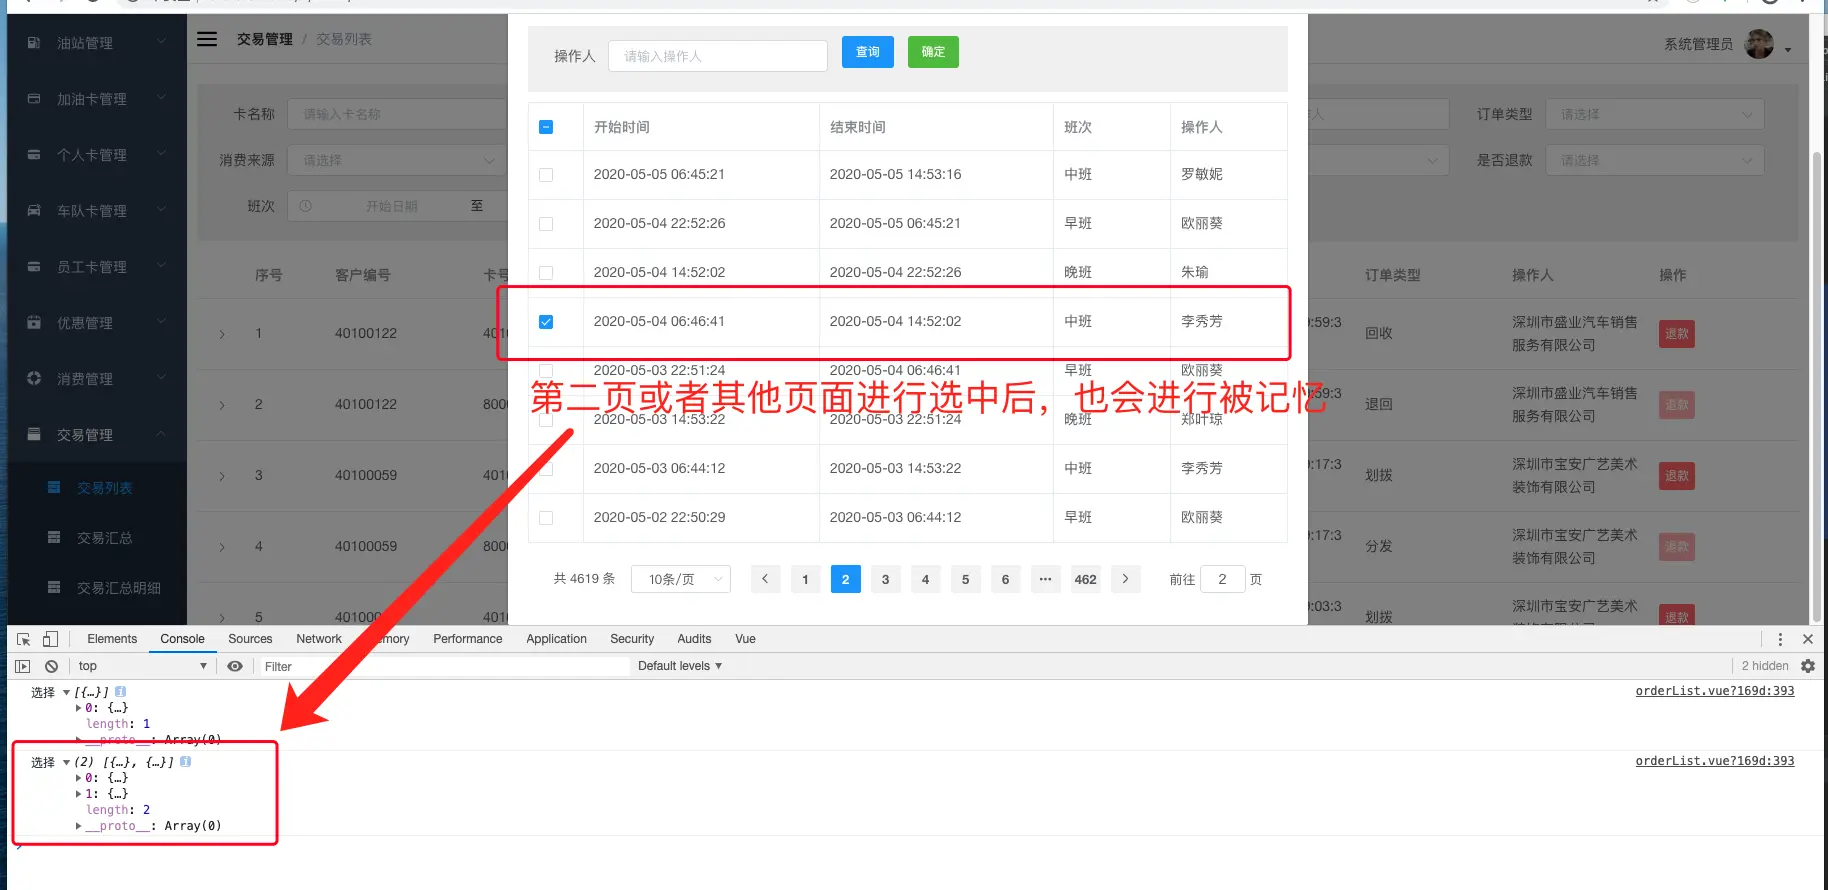Click the 个人卡管理 sidebar icon
This screenshot has height=890, width=1828.
click(x=34, y=155)
